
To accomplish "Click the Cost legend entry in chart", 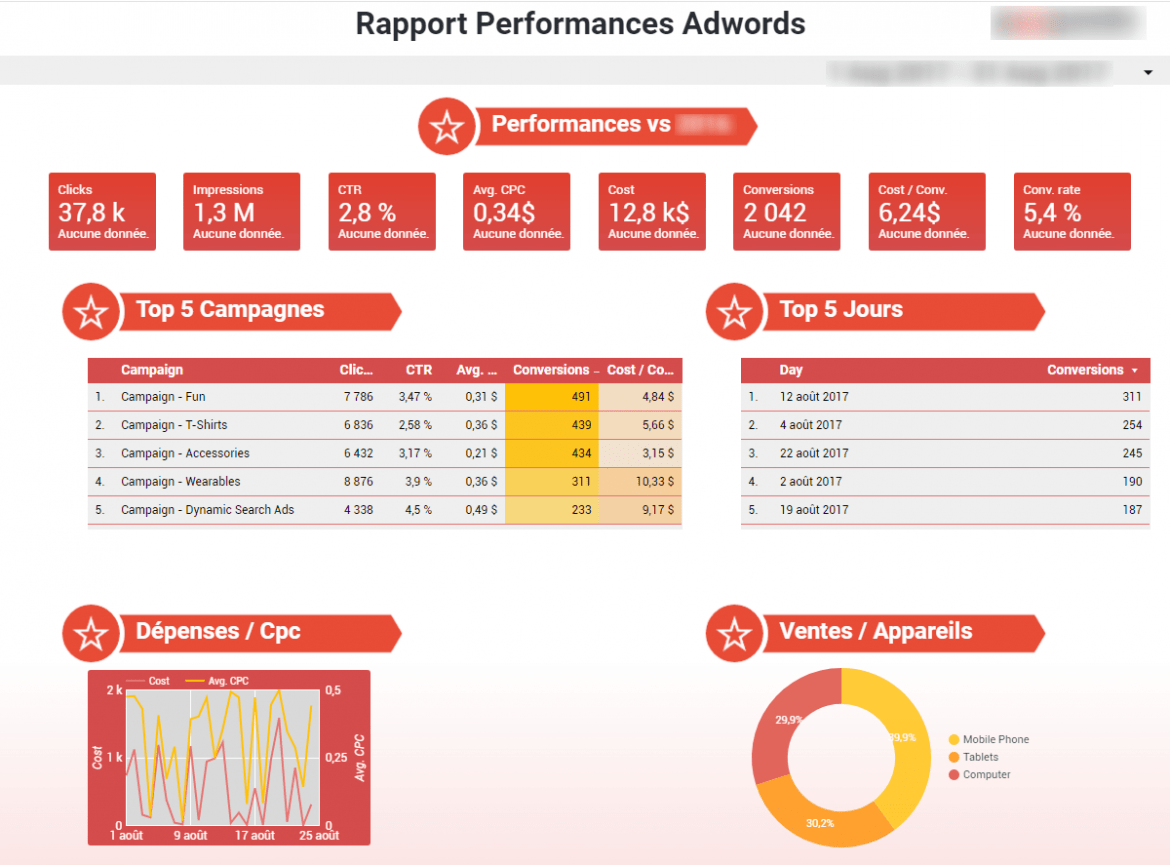I will (x=148, y=681).
